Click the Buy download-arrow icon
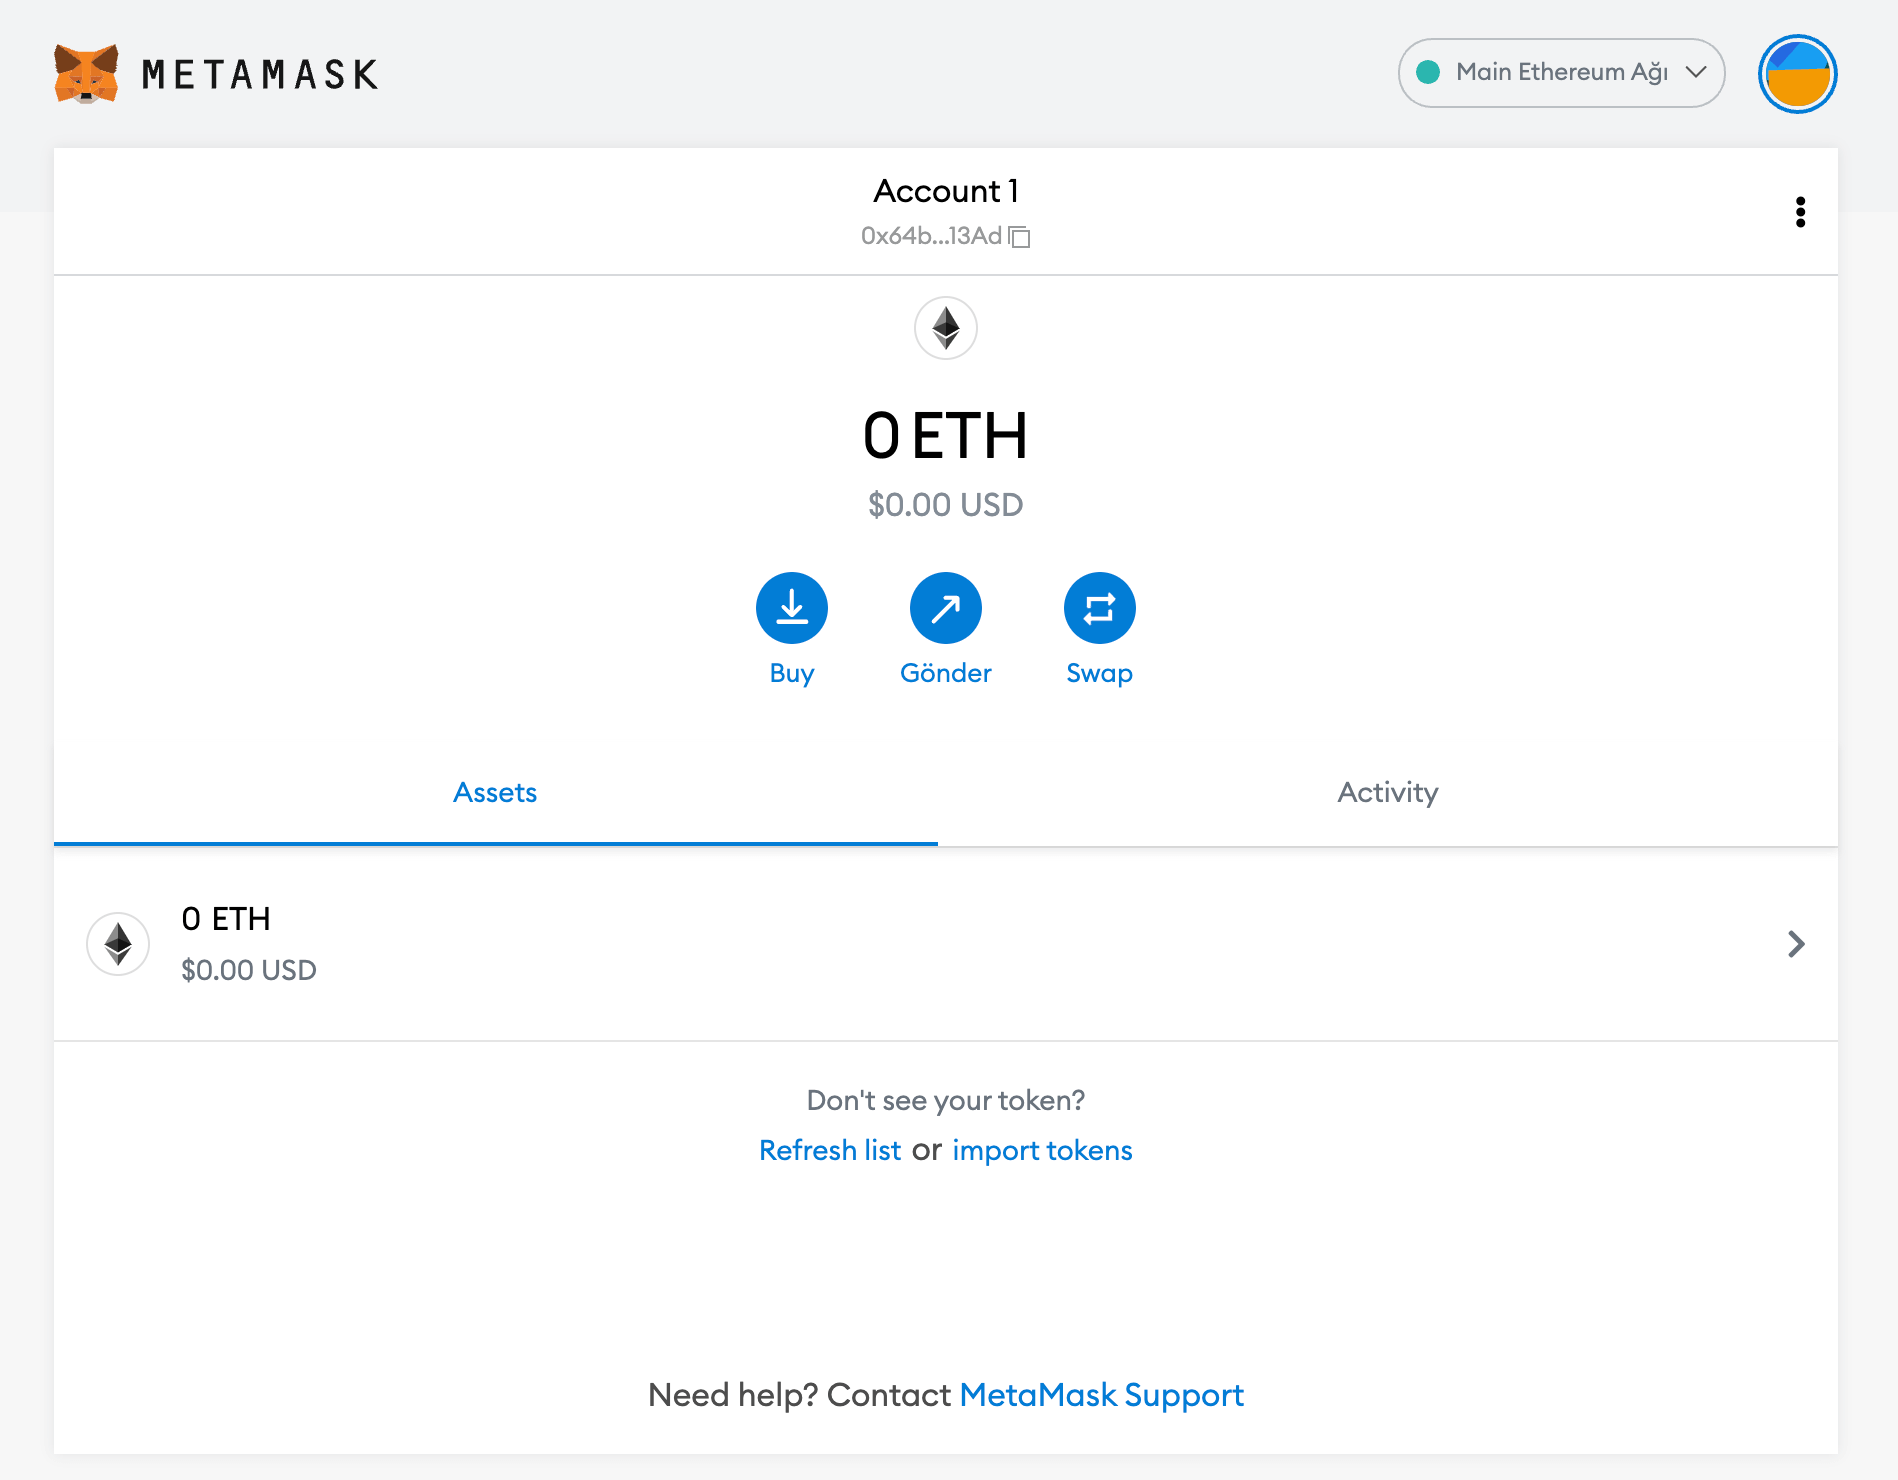 click(x=792, y=608)
